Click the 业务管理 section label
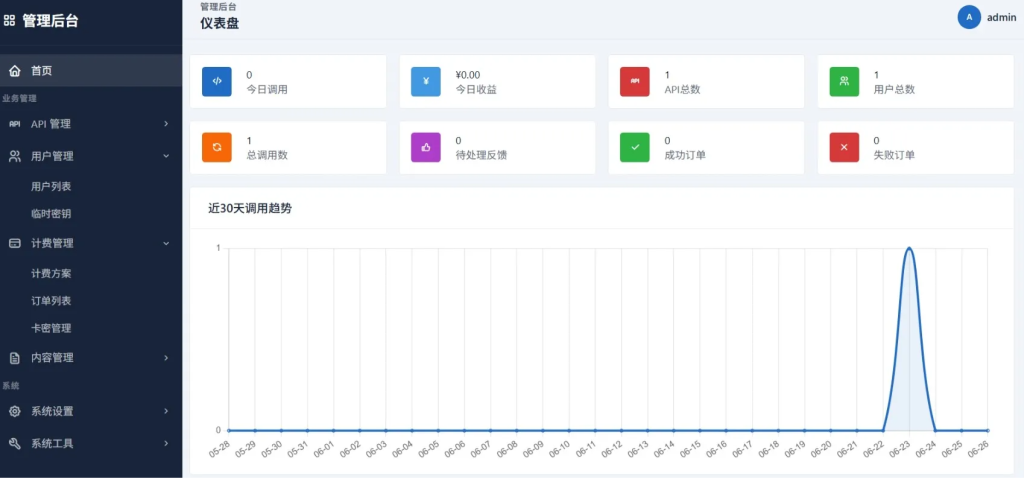1024x479 pixels. point(19,99)
